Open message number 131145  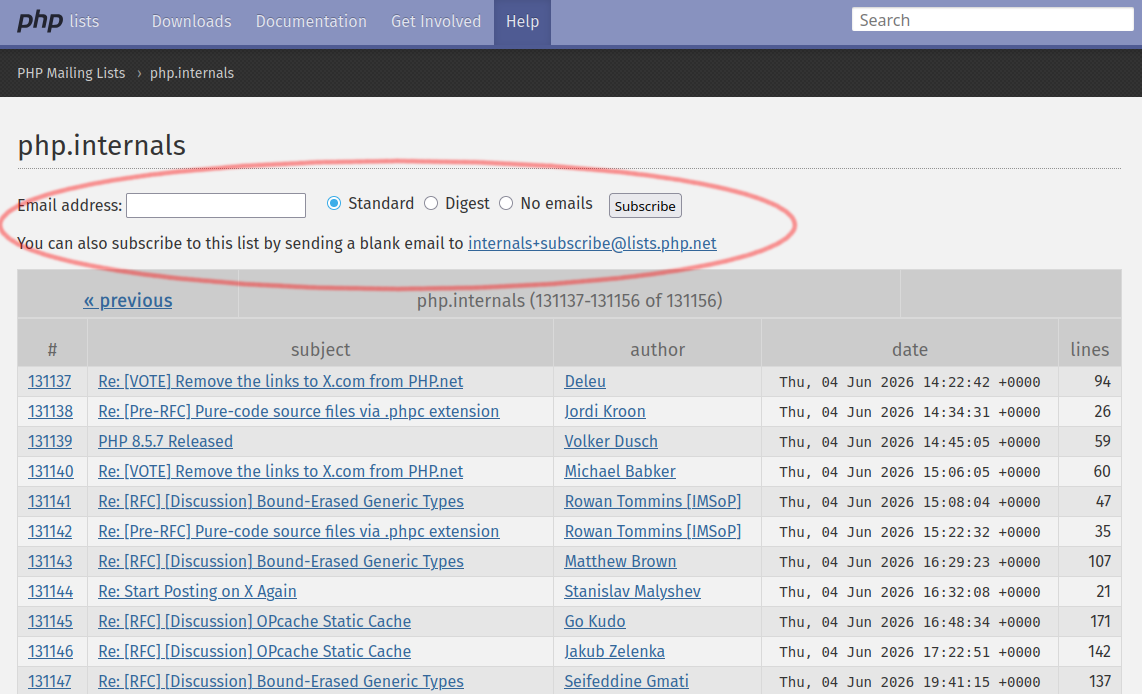50,621
